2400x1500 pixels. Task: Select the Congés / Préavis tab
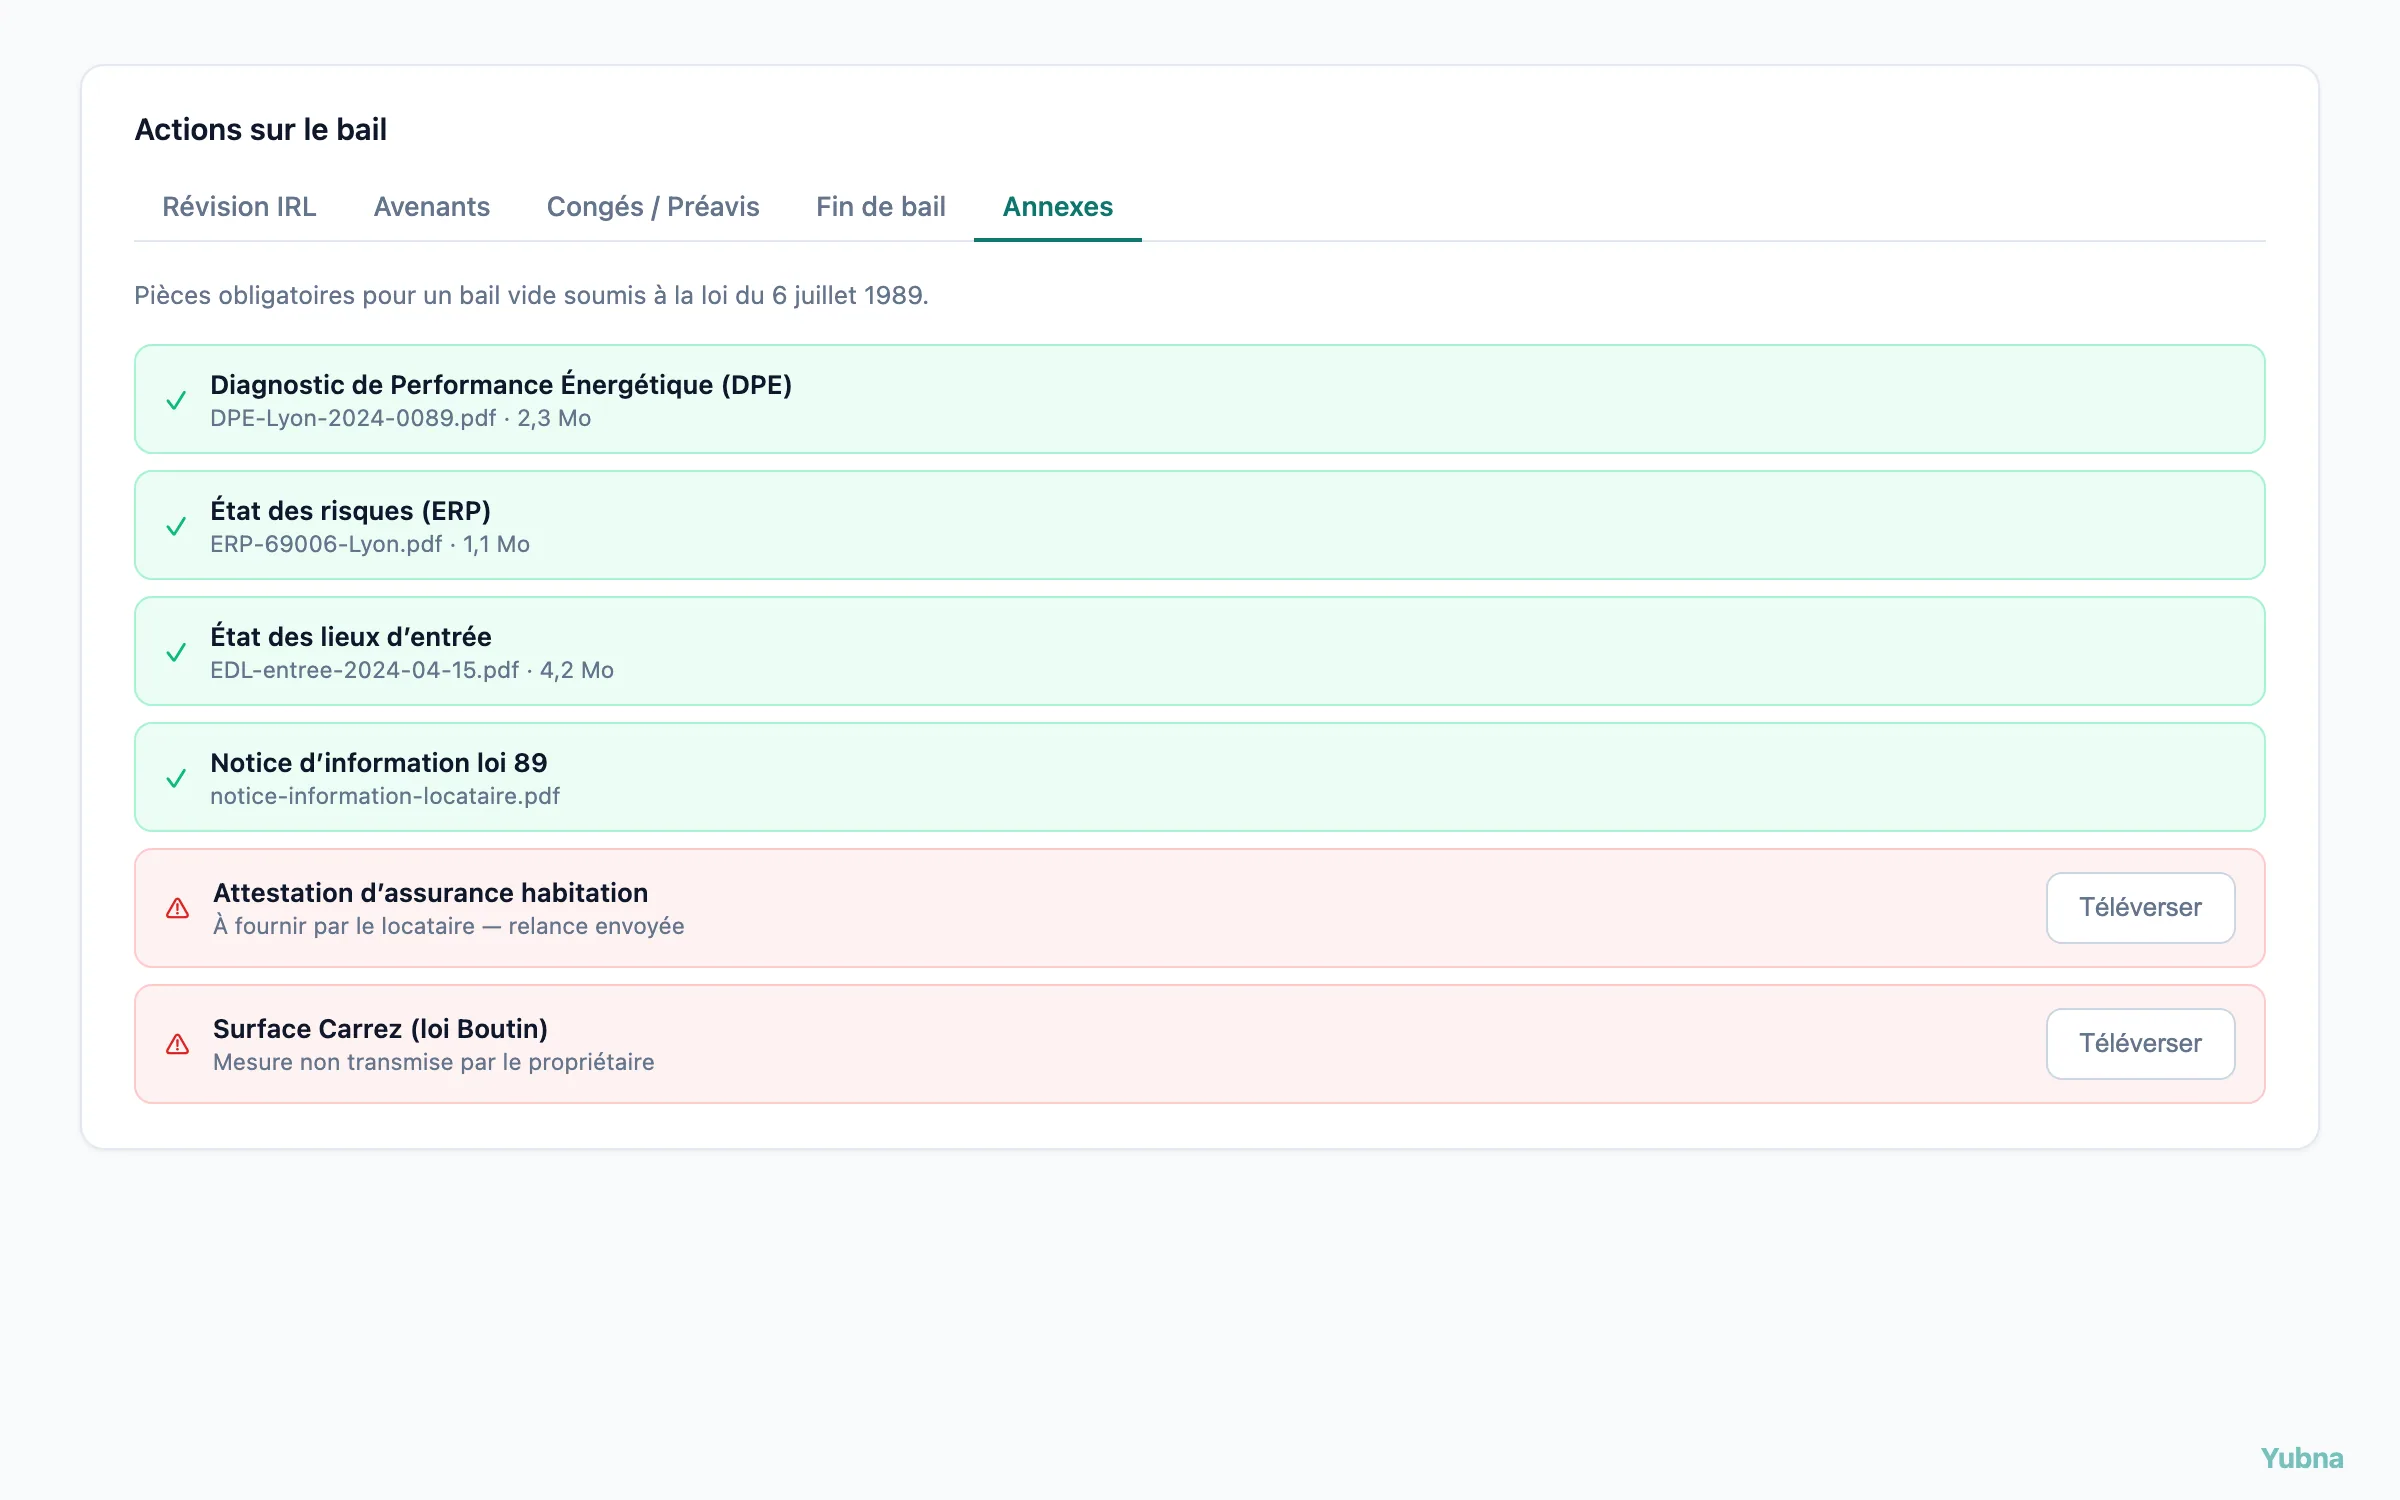pyautogui.click(x=653, y=206)
